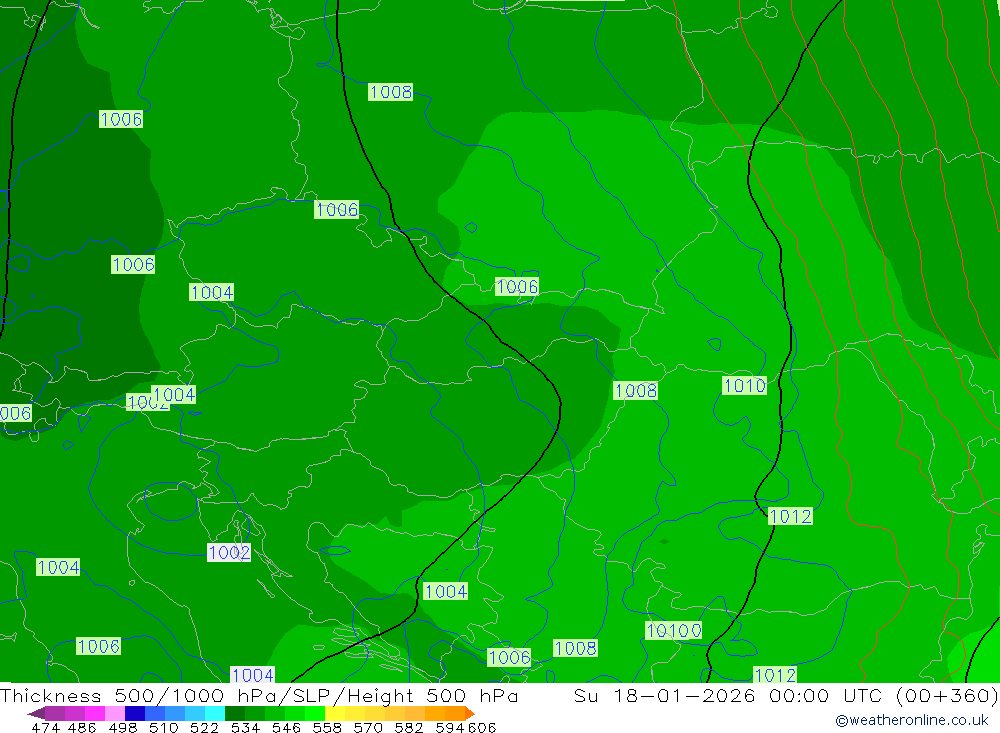The height and width of the screenshot is (733, 1000).
Task: Click the map title 'Thickness 500/1000 hPa/SLP/Height 500 hPa'
Action: 259,695
